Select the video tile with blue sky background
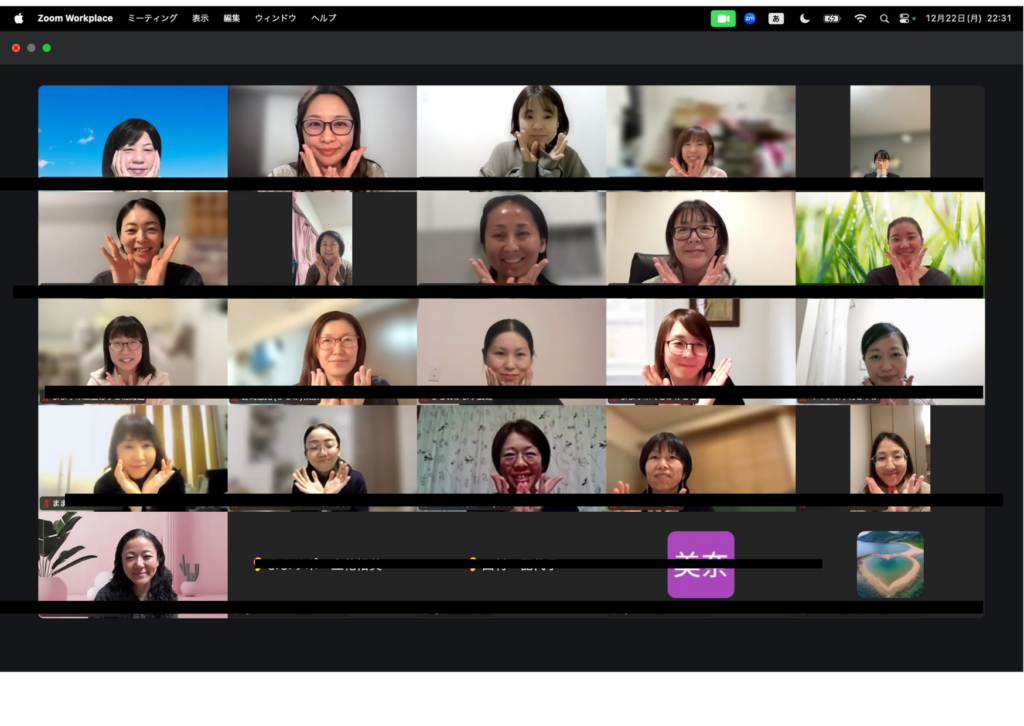1024x726 pixels. coord(133,131)
